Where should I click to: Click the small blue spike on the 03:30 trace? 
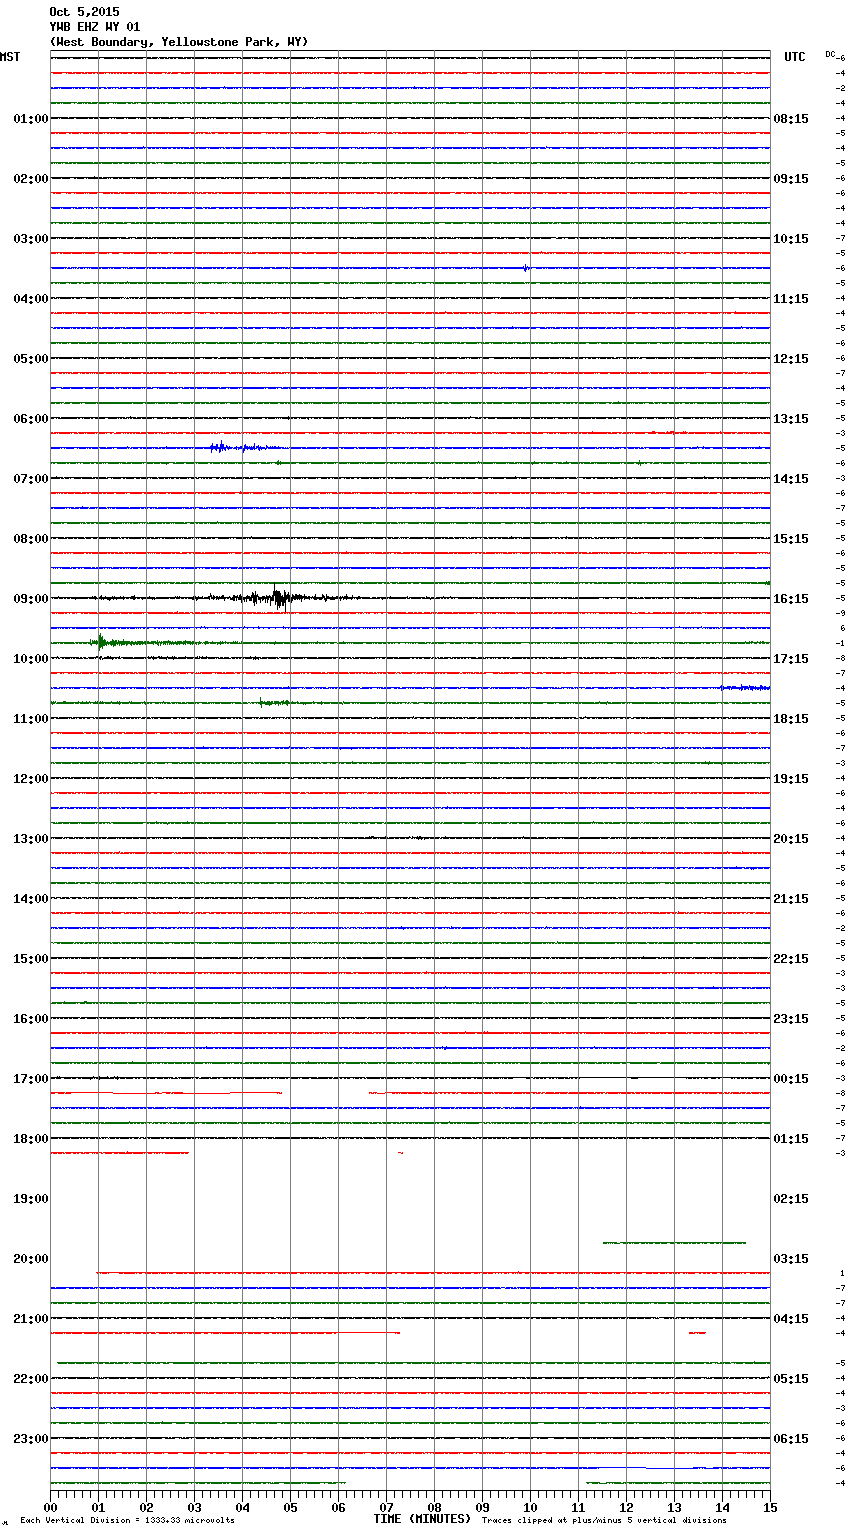pos(525,268)
